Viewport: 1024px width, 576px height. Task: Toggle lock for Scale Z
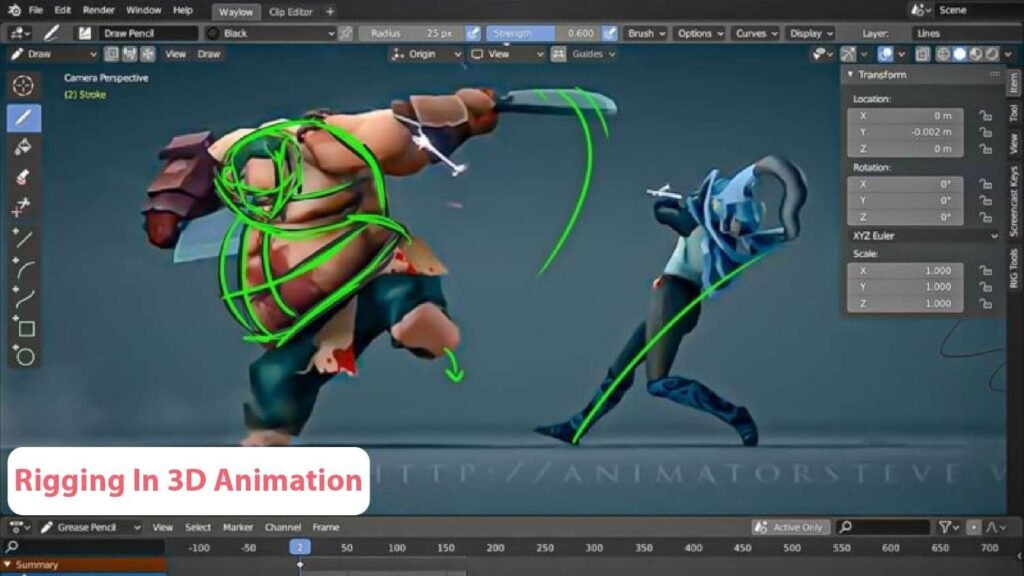coord(985,304)
